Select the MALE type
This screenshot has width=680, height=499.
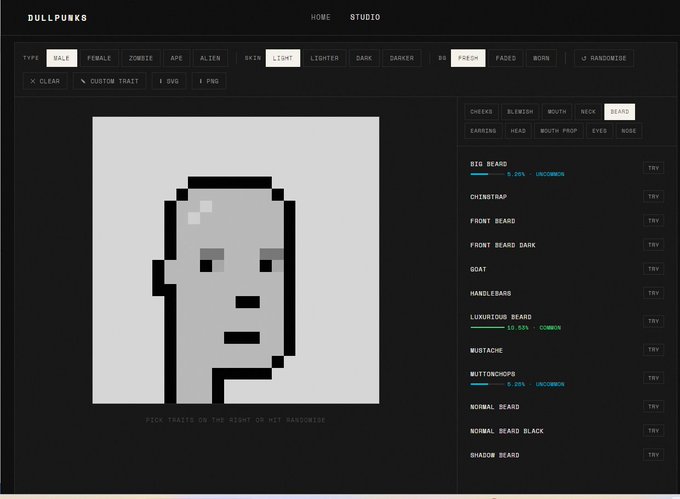pyautogui.click(x=62, y=58)
